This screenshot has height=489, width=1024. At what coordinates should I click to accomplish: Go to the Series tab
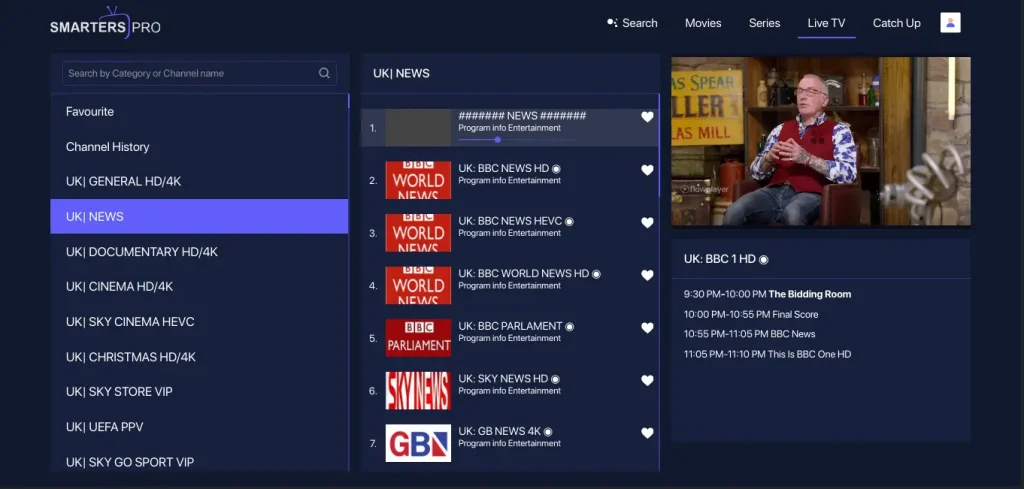pyautogui.click(x=764, y=23)
